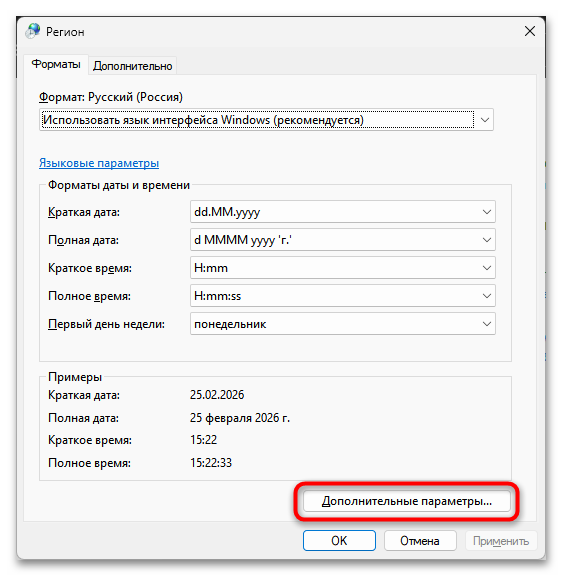
Task: Click the Region globe icon in title bar
Action: [x=33, y=31]
